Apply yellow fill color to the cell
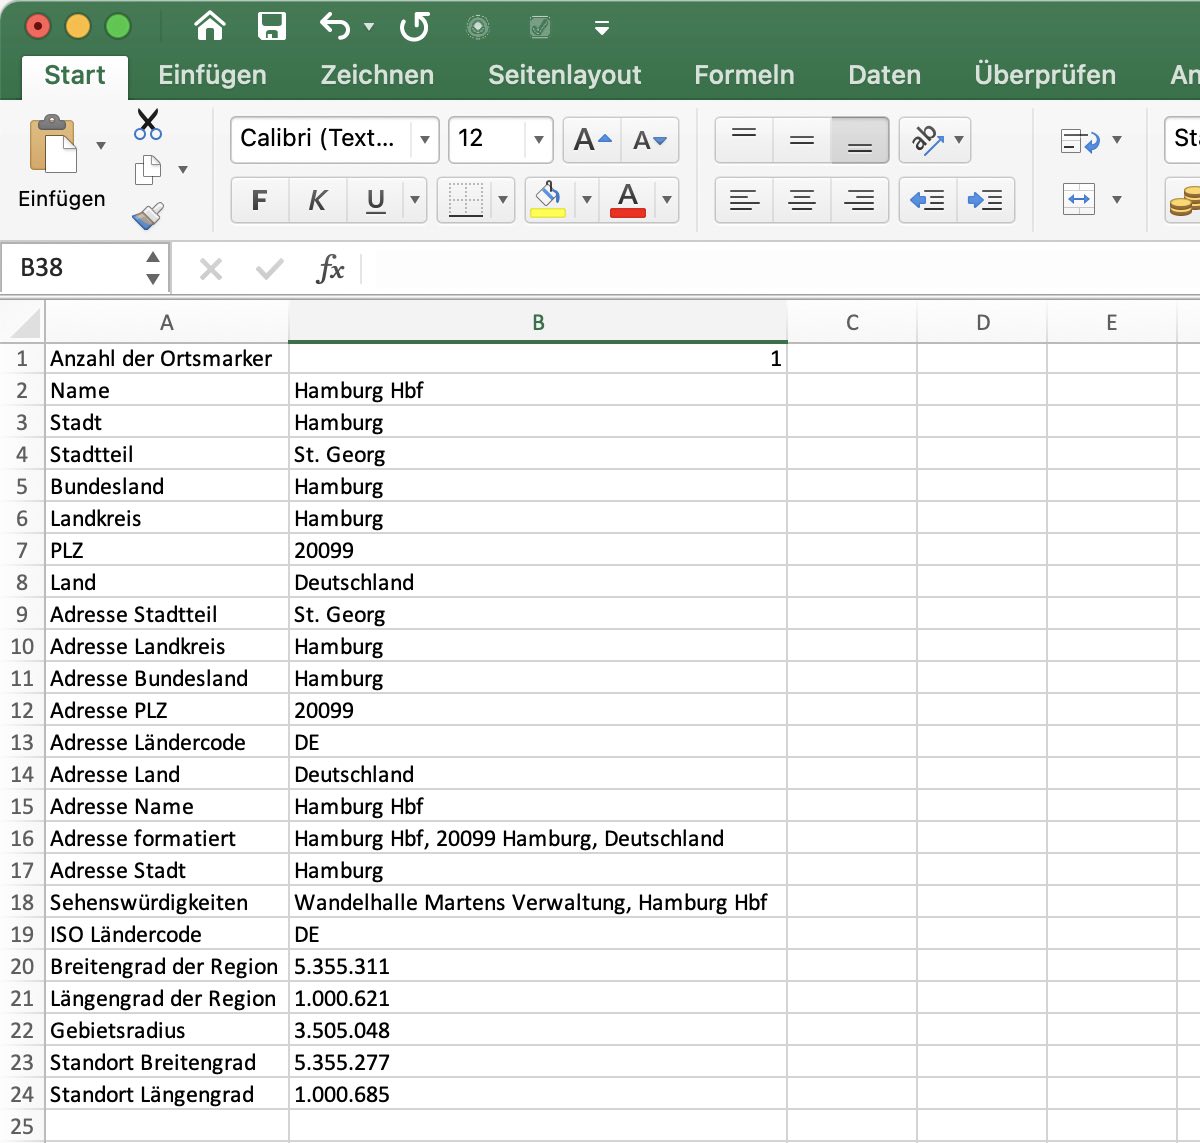 [548, 200]
